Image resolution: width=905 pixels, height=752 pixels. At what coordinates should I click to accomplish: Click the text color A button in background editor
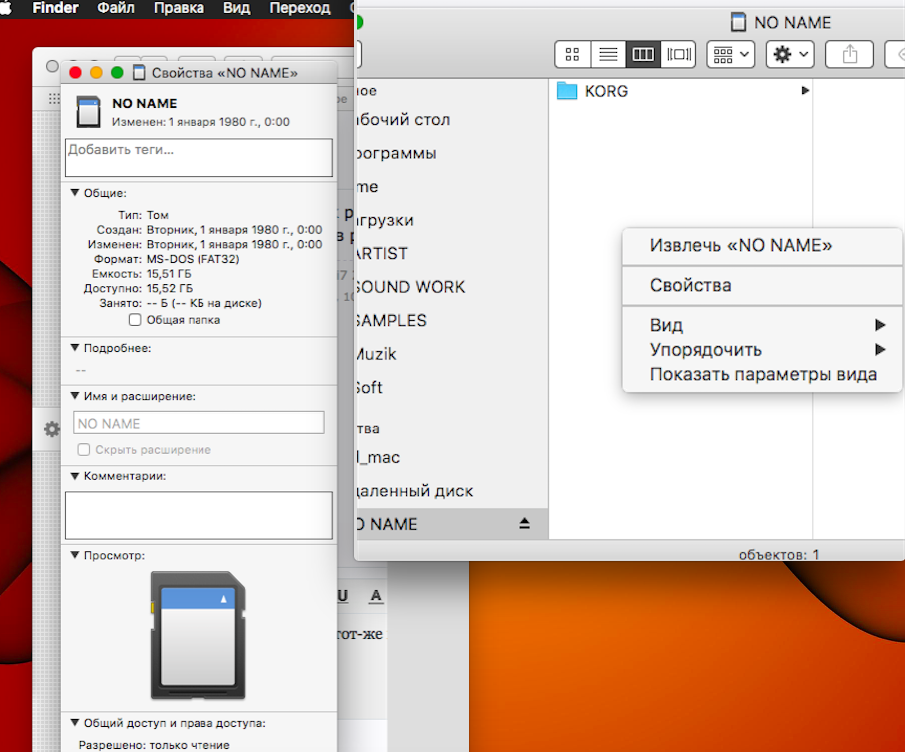point(376,596)
